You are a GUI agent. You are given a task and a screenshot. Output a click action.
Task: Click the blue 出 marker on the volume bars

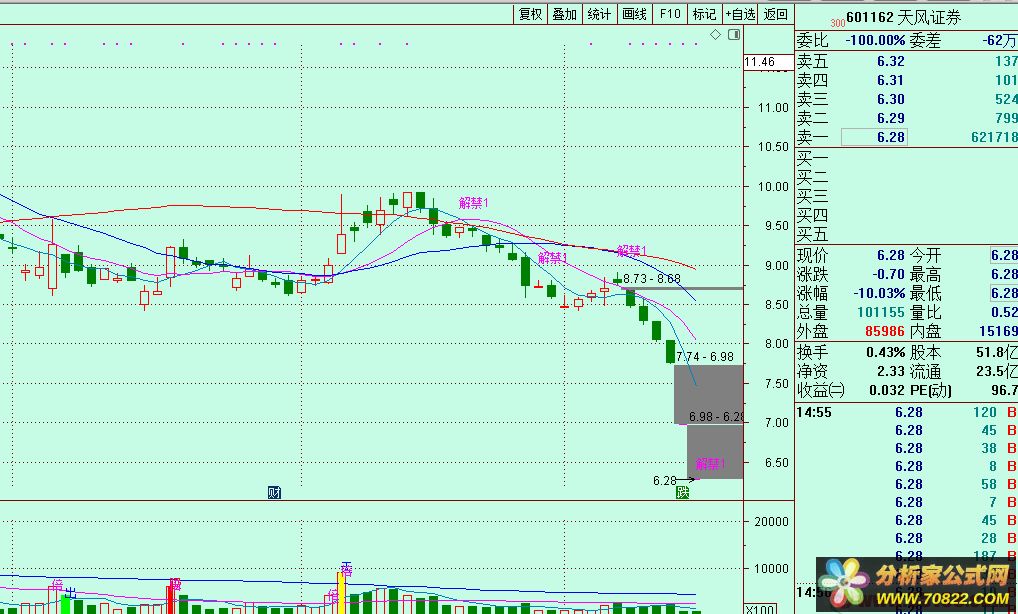click(70, 593)
